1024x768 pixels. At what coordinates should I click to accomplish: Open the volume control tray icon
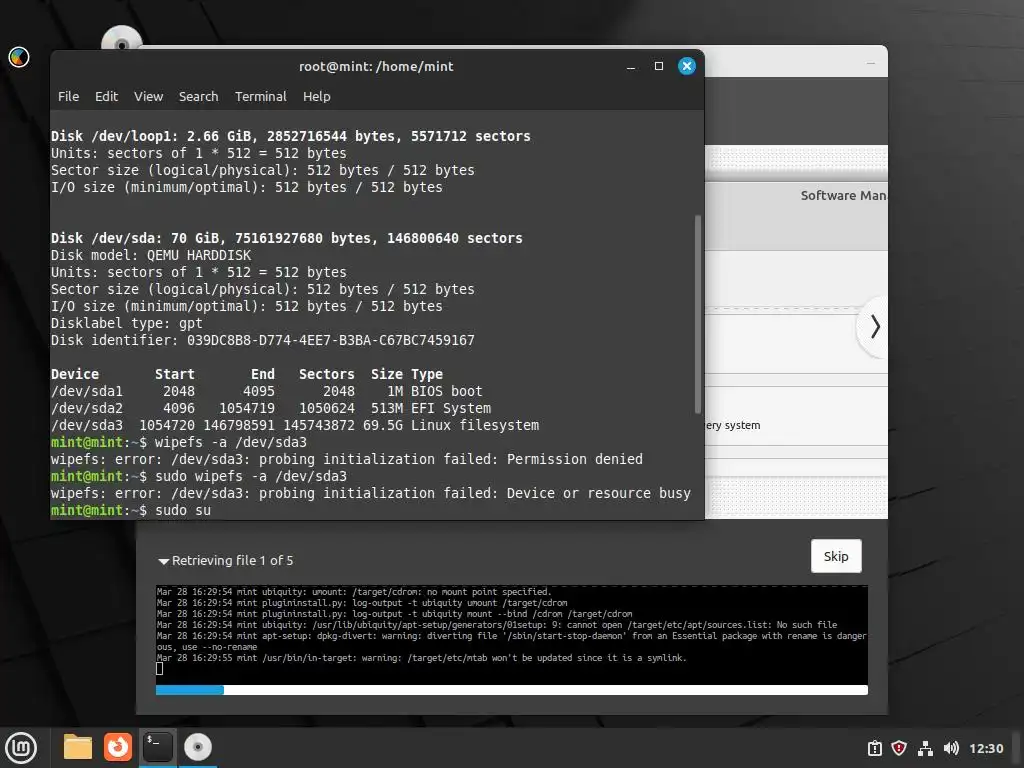point(951,748)
